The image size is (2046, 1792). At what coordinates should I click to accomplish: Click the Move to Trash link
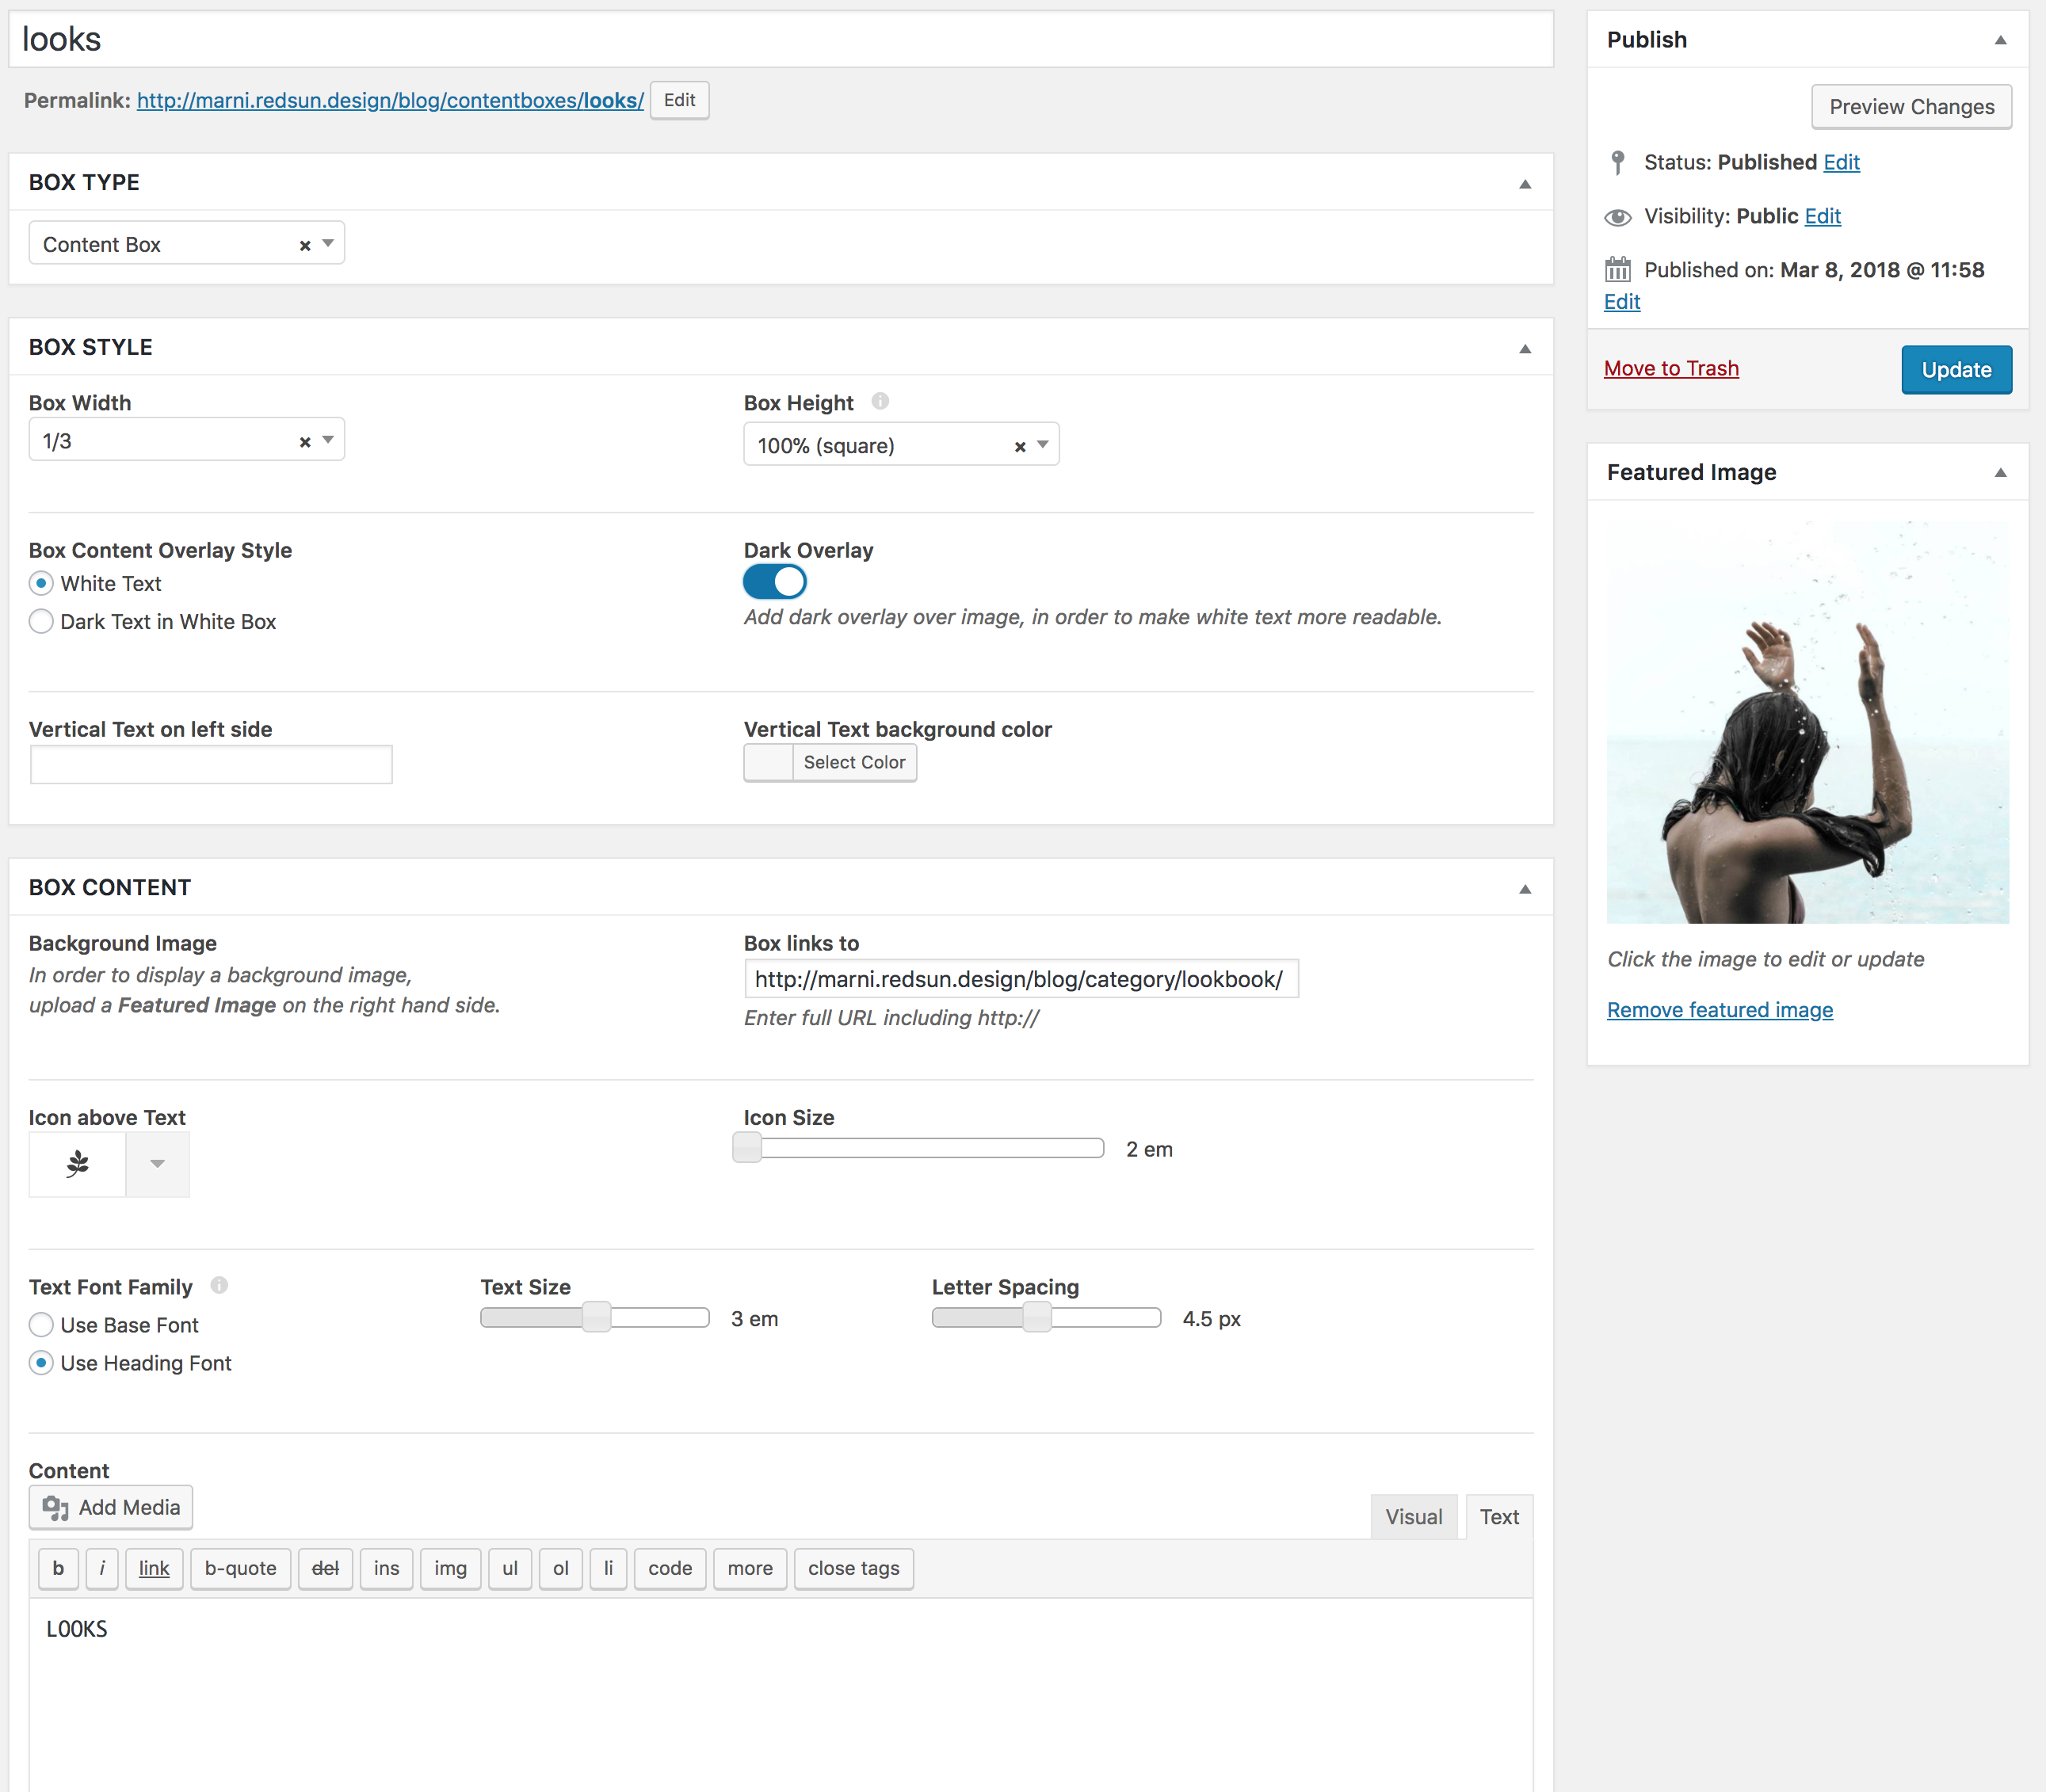pos(1671,369)
